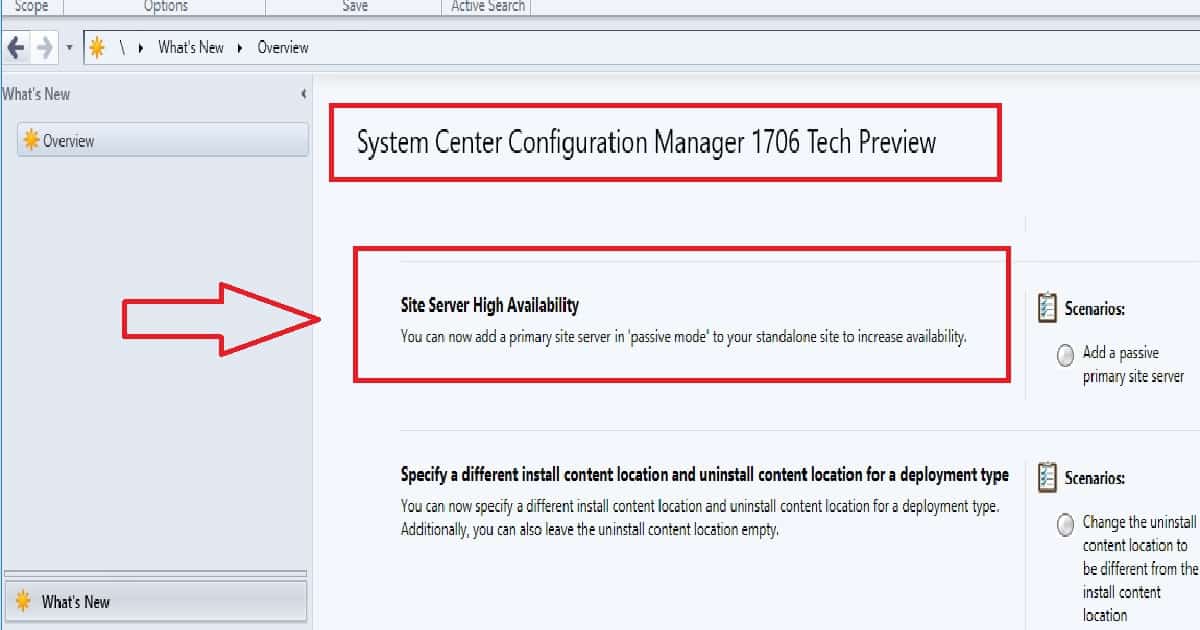1200x630 pixels.
Task: Click System Center Configuration Manager 1706 title
Action: [646, 142]
